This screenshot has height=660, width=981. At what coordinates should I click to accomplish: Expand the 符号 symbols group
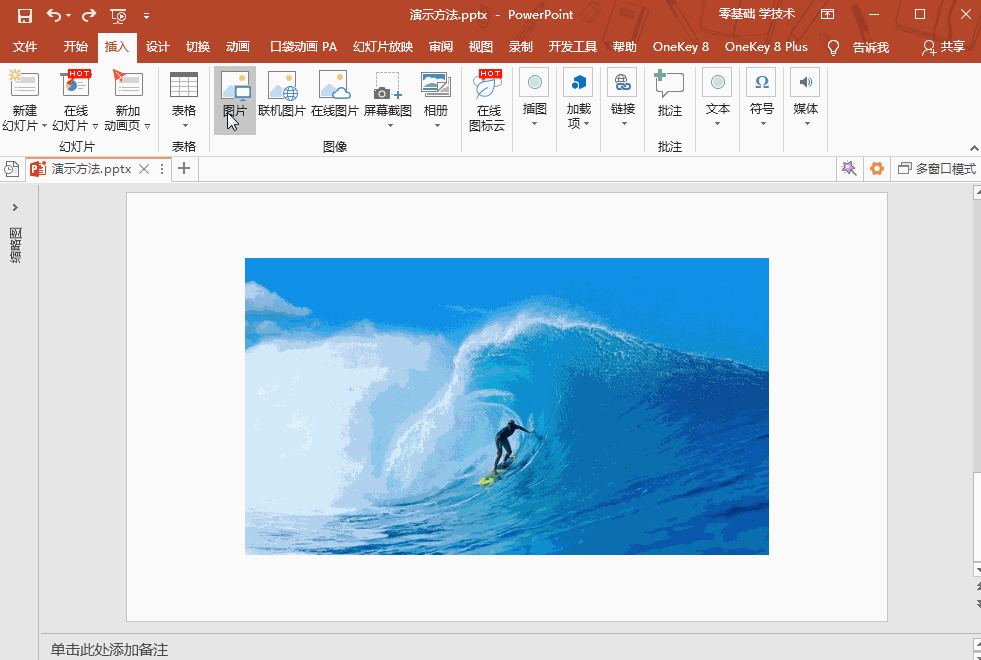pos(761,99)
